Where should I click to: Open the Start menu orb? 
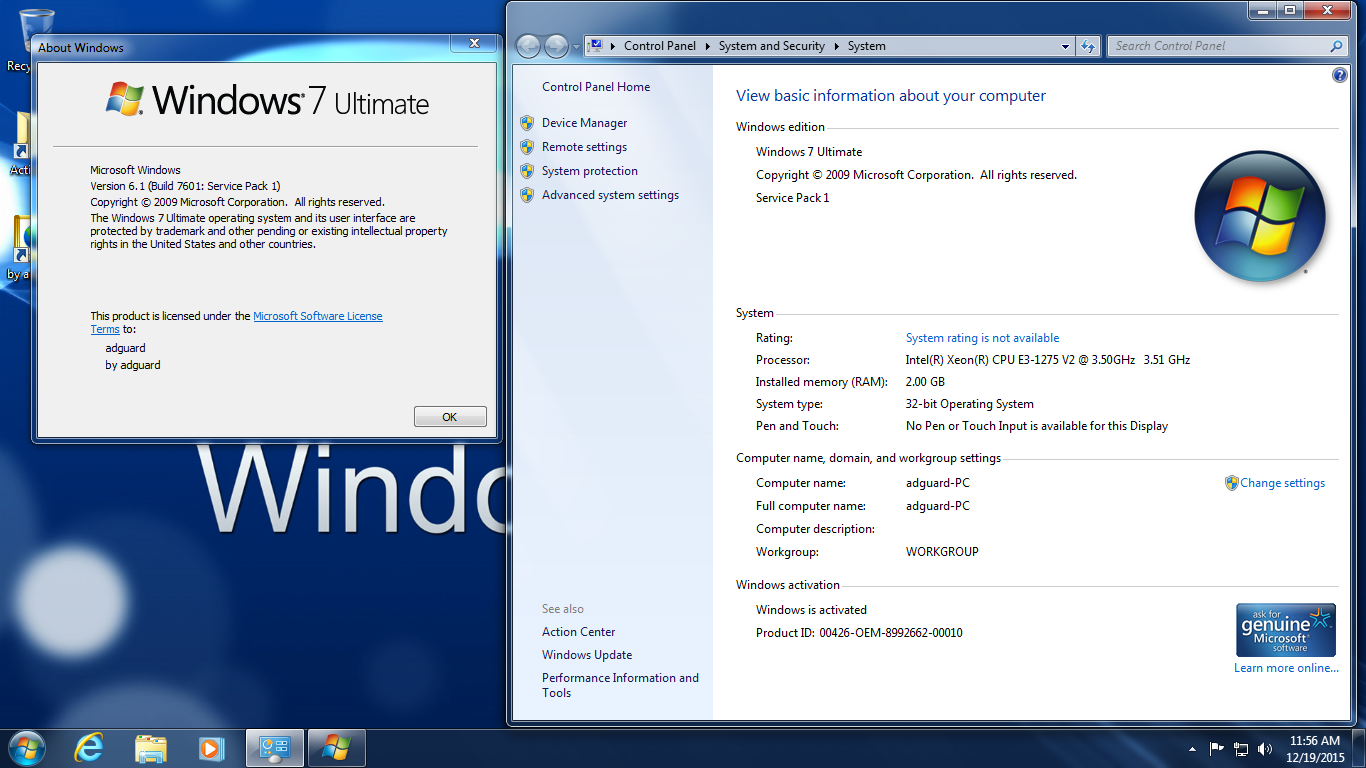[26, 748]
